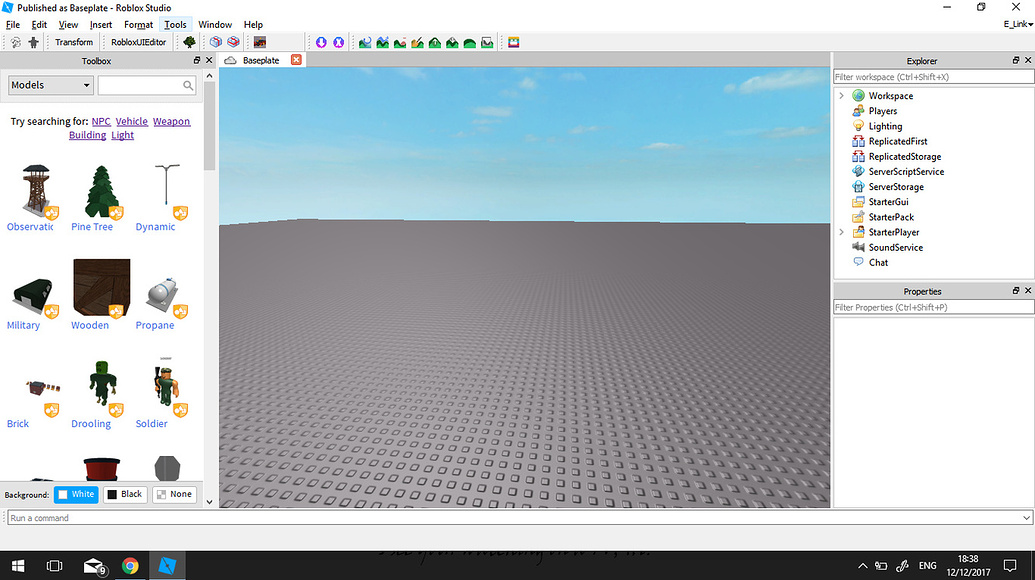This screenshot has width=1035, height=580.
Task: Click the purple circle down-arrow icon
Action: coord(321,42)
